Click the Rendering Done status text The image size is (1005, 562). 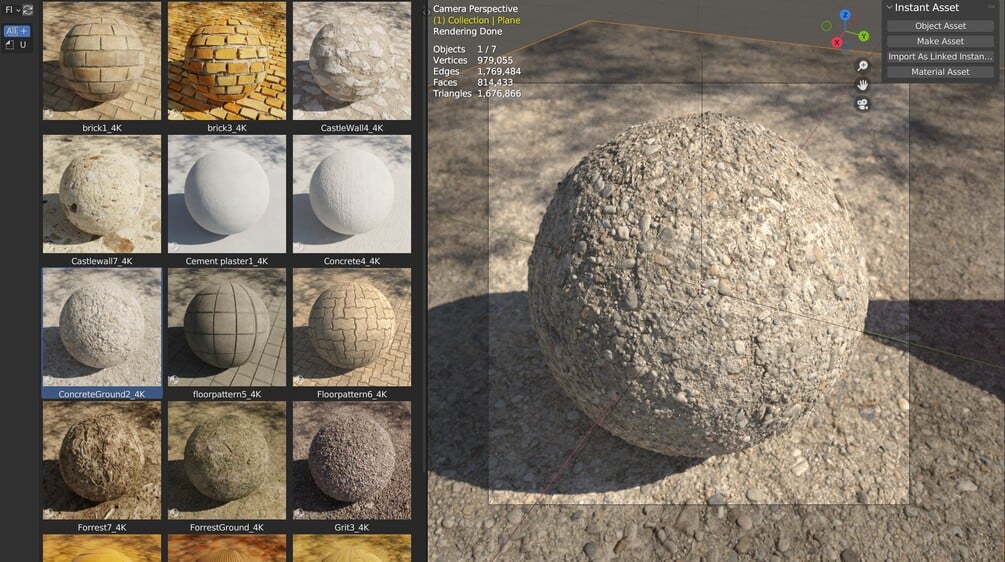[467, 31]
